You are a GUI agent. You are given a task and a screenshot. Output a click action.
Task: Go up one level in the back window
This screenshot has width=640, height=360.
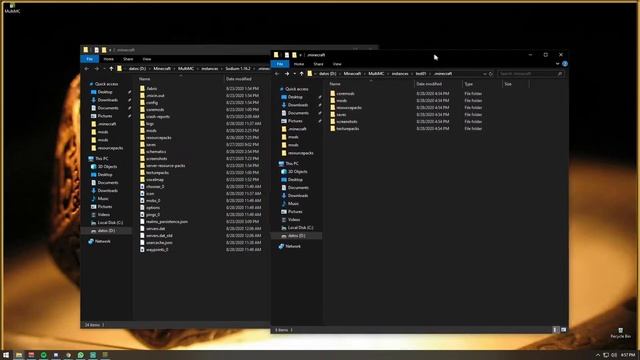[x=111, y=69]
